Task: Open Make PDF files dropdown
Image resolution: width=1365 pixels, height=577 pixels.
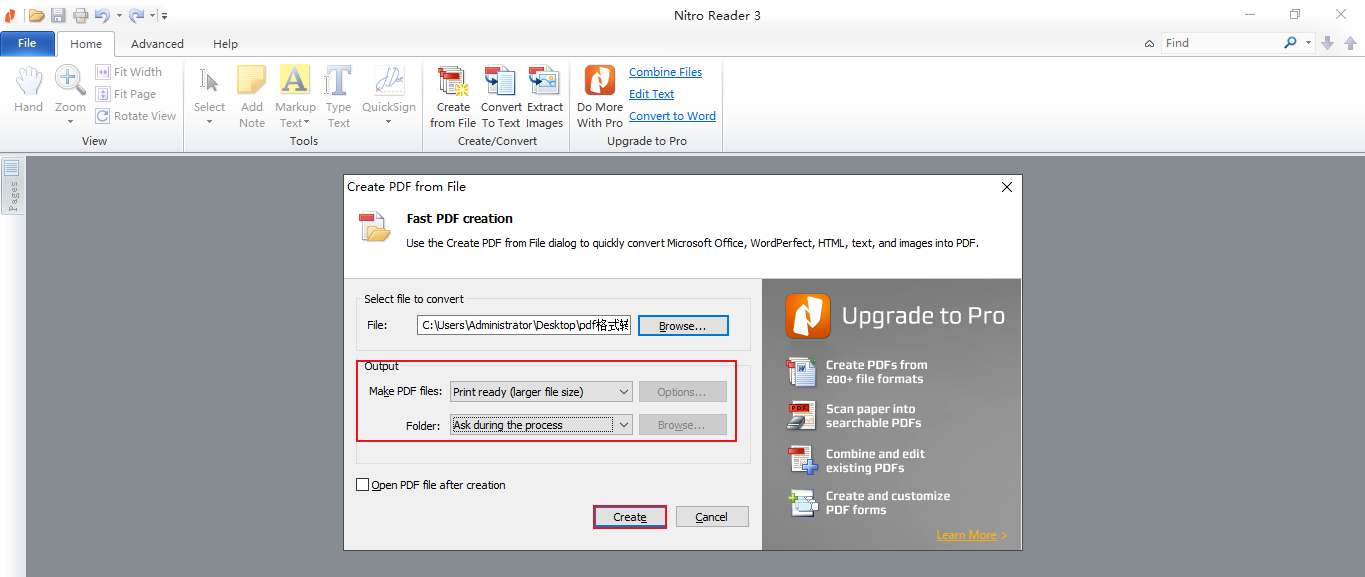Action: click(541, 391)
